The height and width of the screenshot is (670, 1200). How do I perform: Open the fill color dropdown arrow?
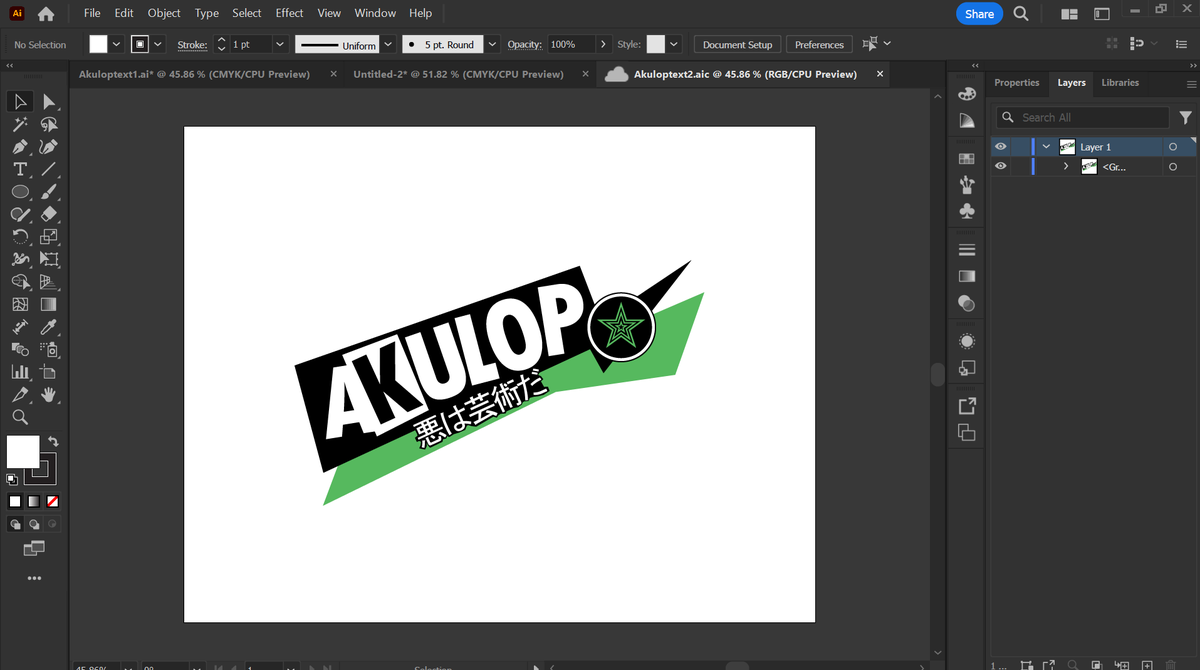(x=116, y=44)
